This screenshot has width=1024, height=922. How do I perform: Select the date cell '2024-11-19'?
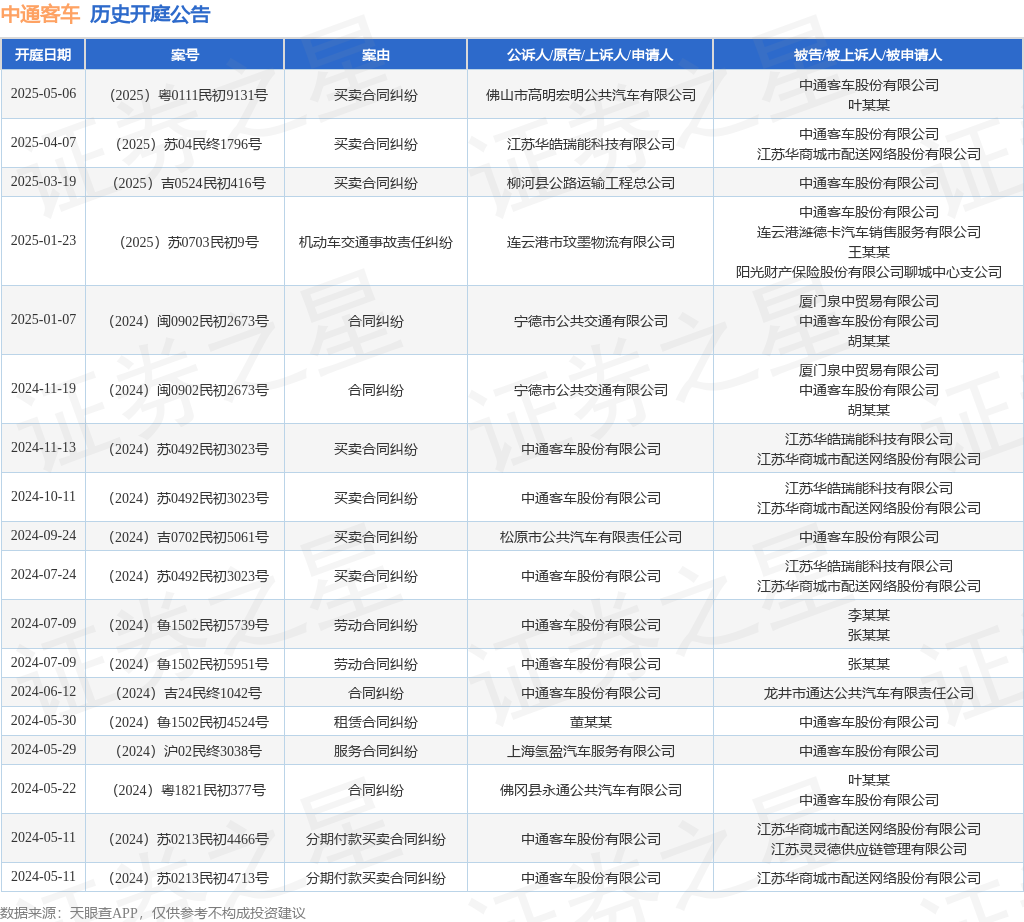[x=43, y=389]
